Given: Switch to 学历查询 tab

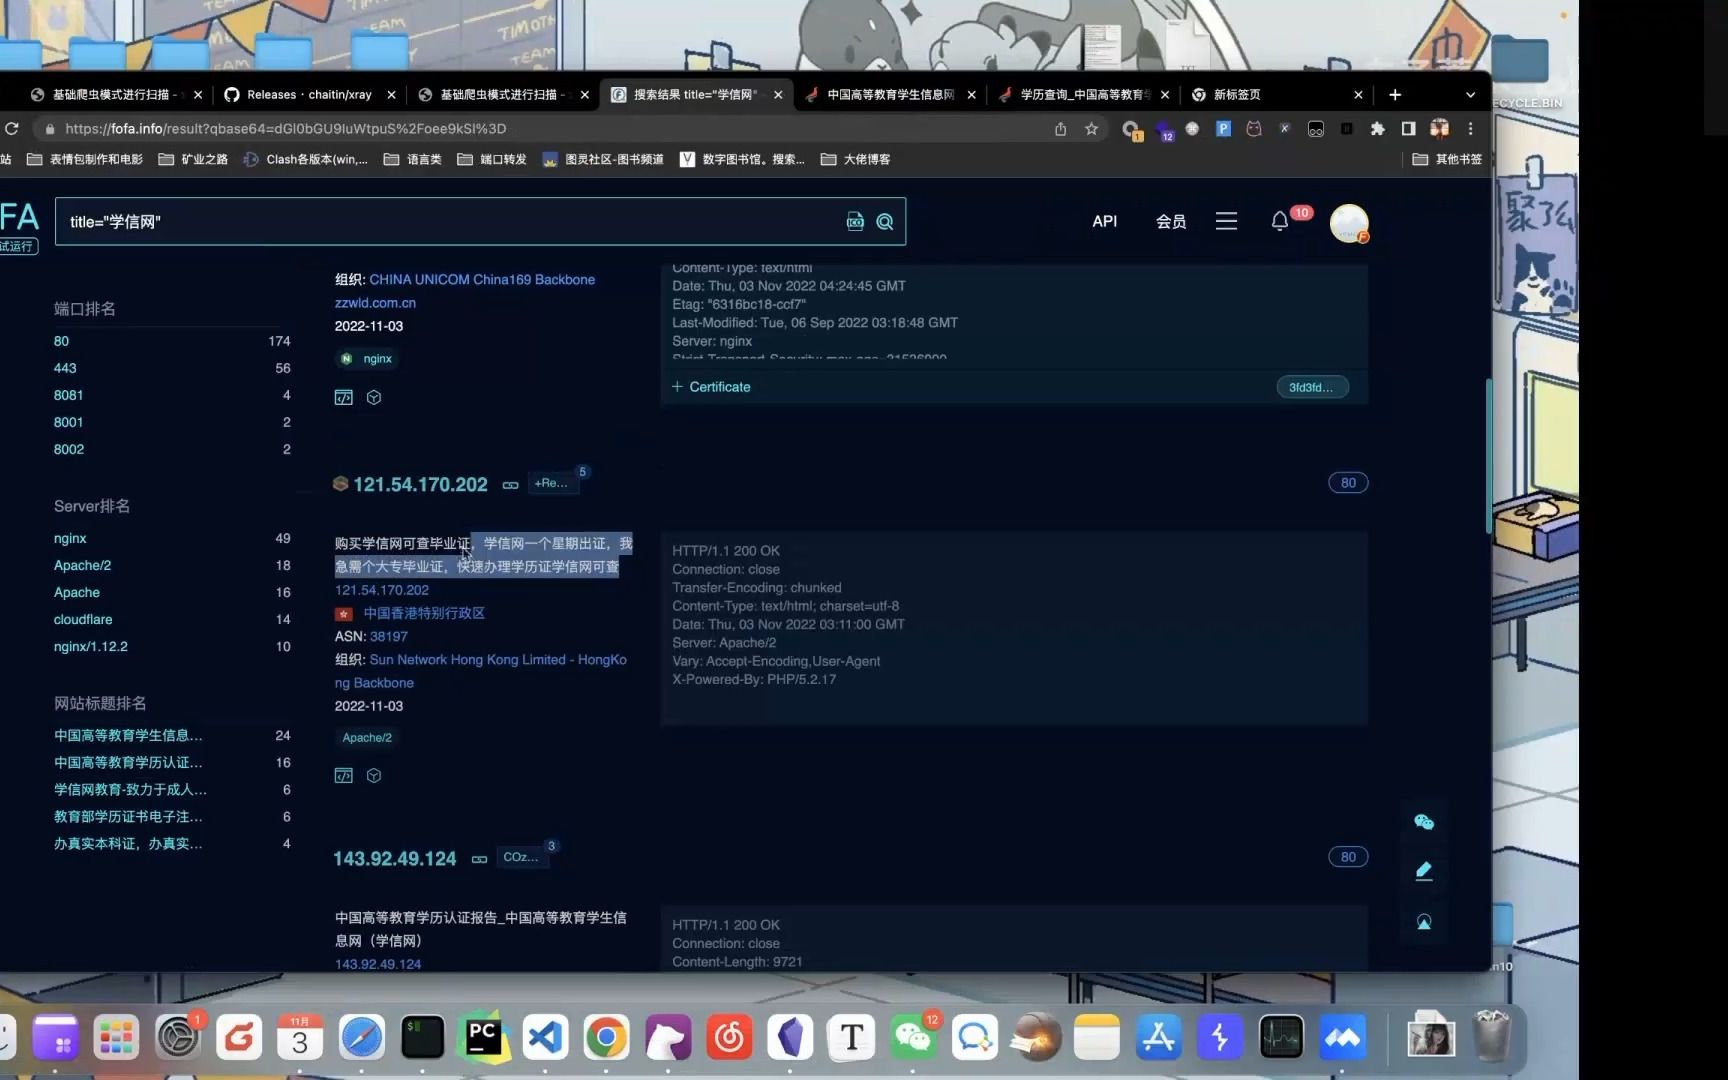Looking at the screenshot, I should pyautogui.click(x=1084, y=95).
